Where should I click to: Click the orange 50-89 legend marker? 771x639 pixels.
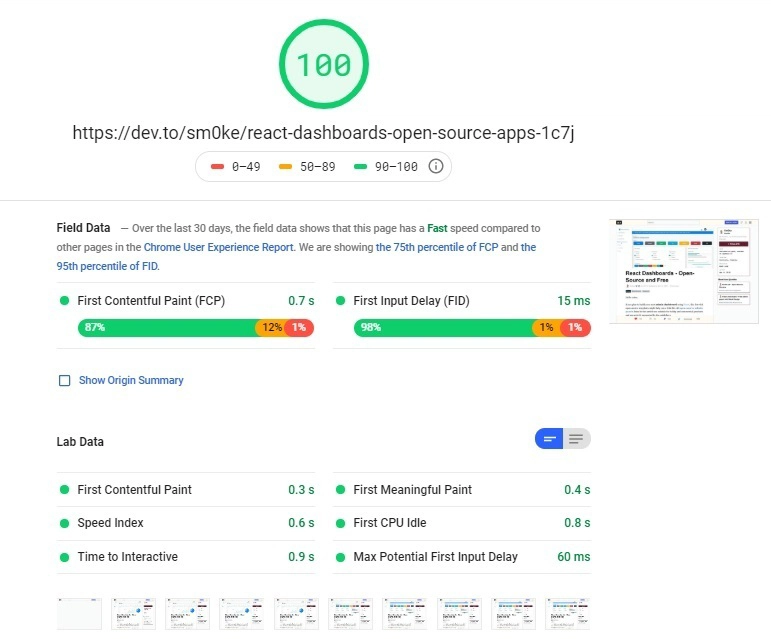[x=285, y=167]
